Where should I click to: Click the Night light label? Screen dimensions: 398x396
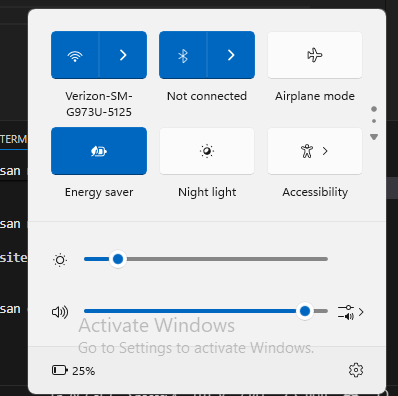pyautogui.click(x=207, y=192)
